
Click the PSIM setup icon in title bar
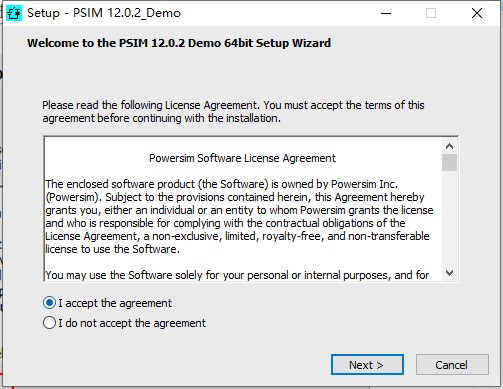(14, 13)
